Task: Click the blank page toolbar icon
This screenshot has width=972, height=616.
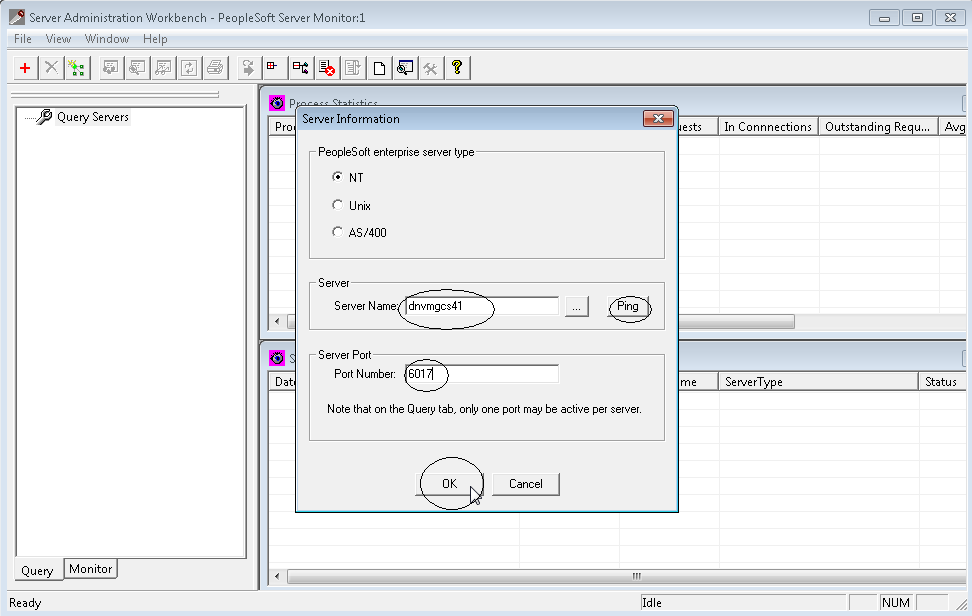Action: 379,68
